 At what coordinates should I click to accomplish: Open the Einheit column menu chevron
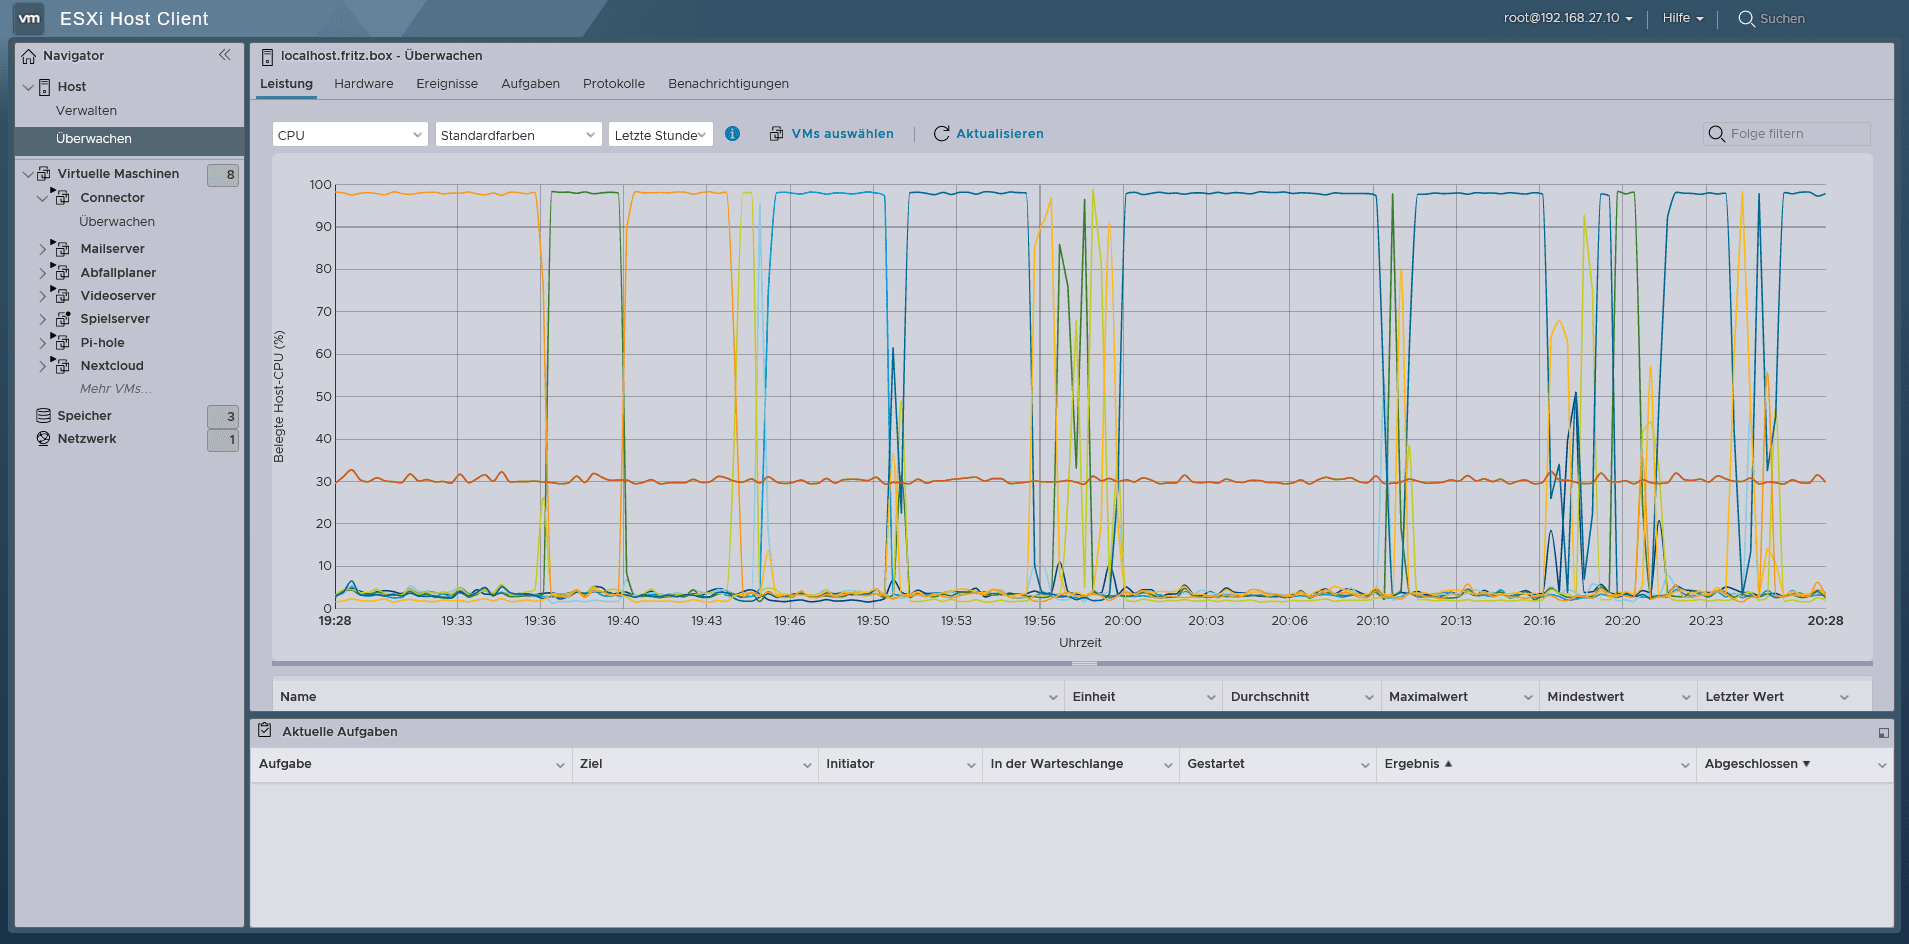tap(1211, 697)
